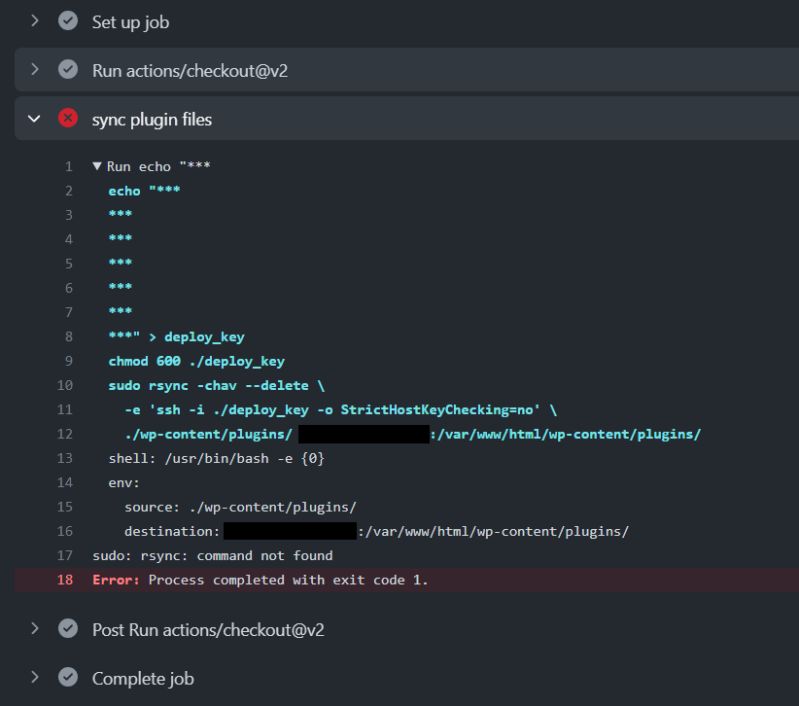Click log line number 10
The height and width of the screenshot is (706, 799).
click(65, 385)
